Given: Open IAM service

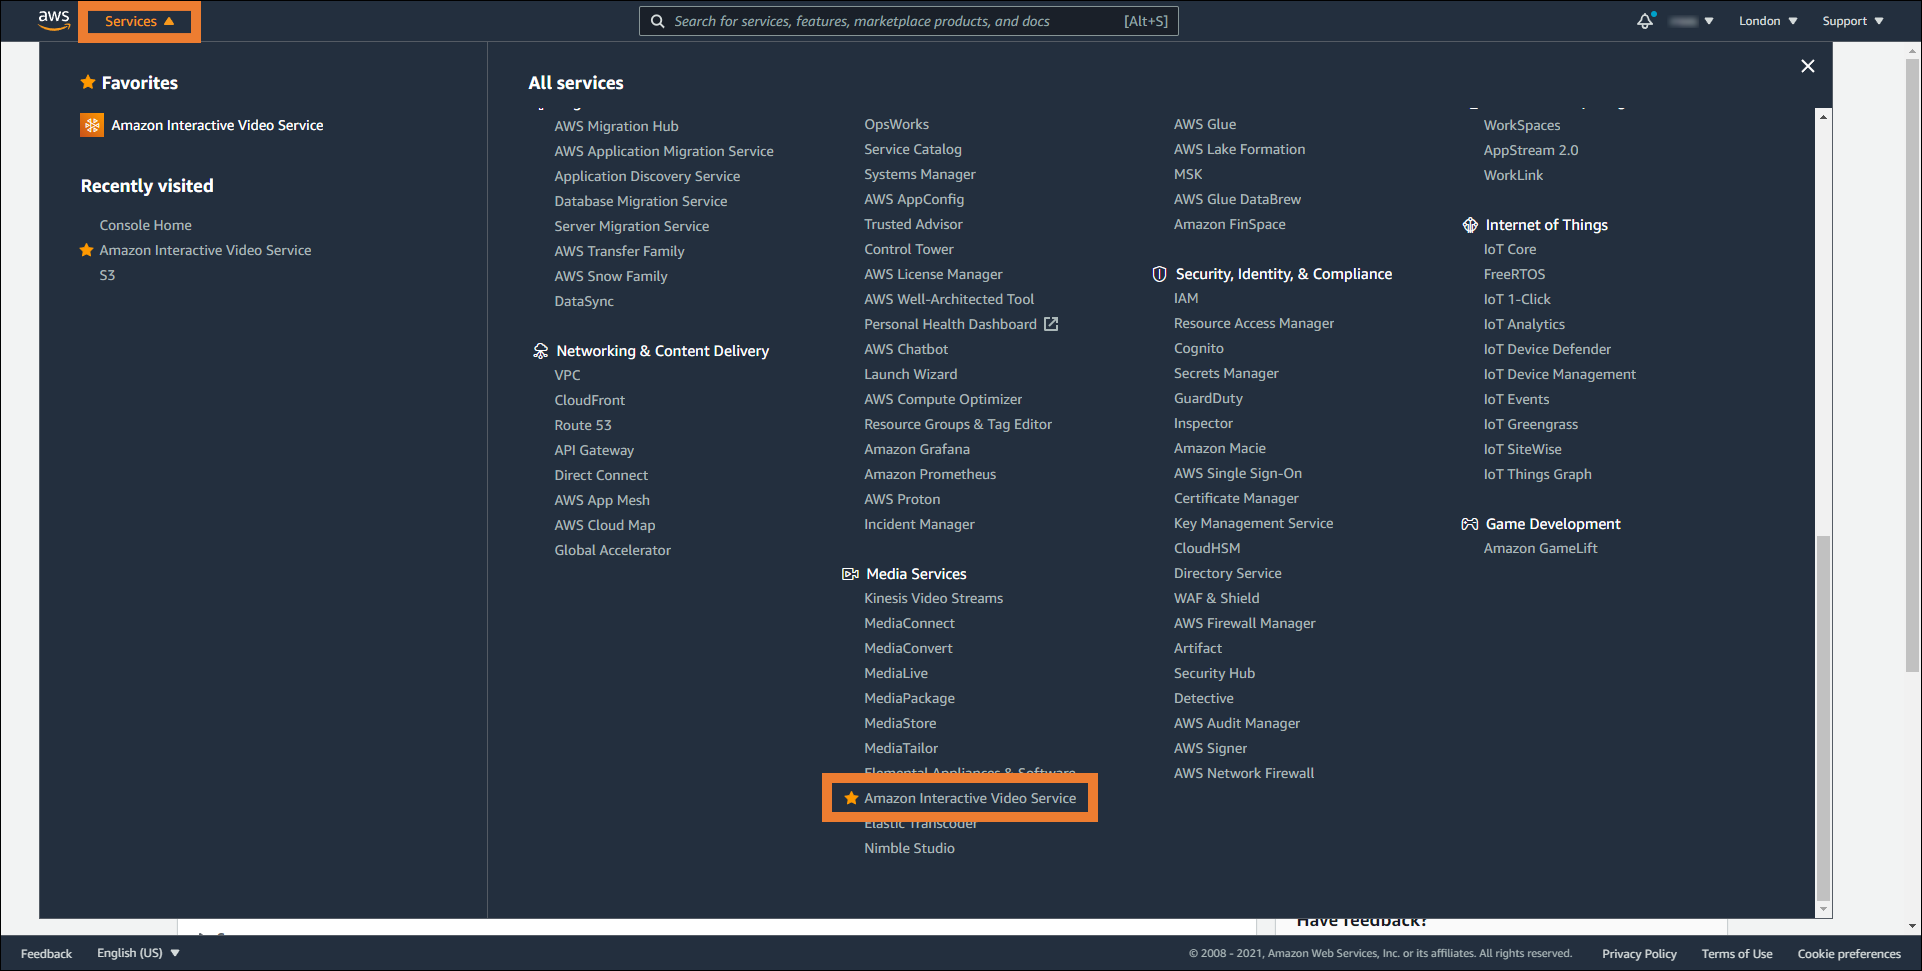Looking at the screenshot, I should click(1186, 298).
